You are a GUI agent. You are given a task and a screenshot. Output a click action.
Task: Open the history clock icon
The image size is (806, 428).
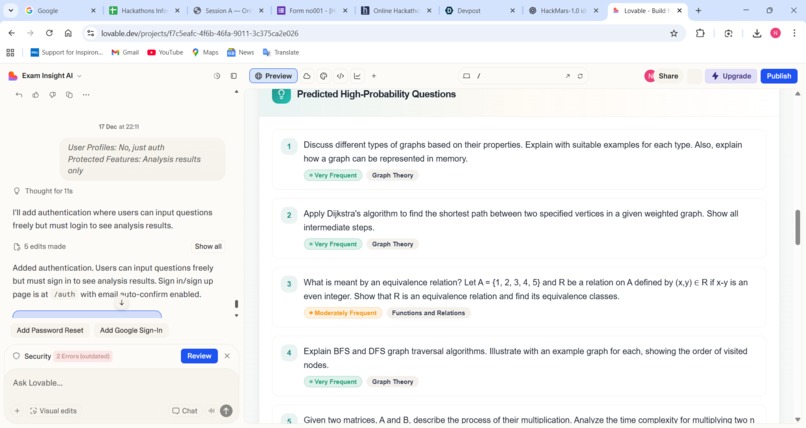(x=217, y=76)
